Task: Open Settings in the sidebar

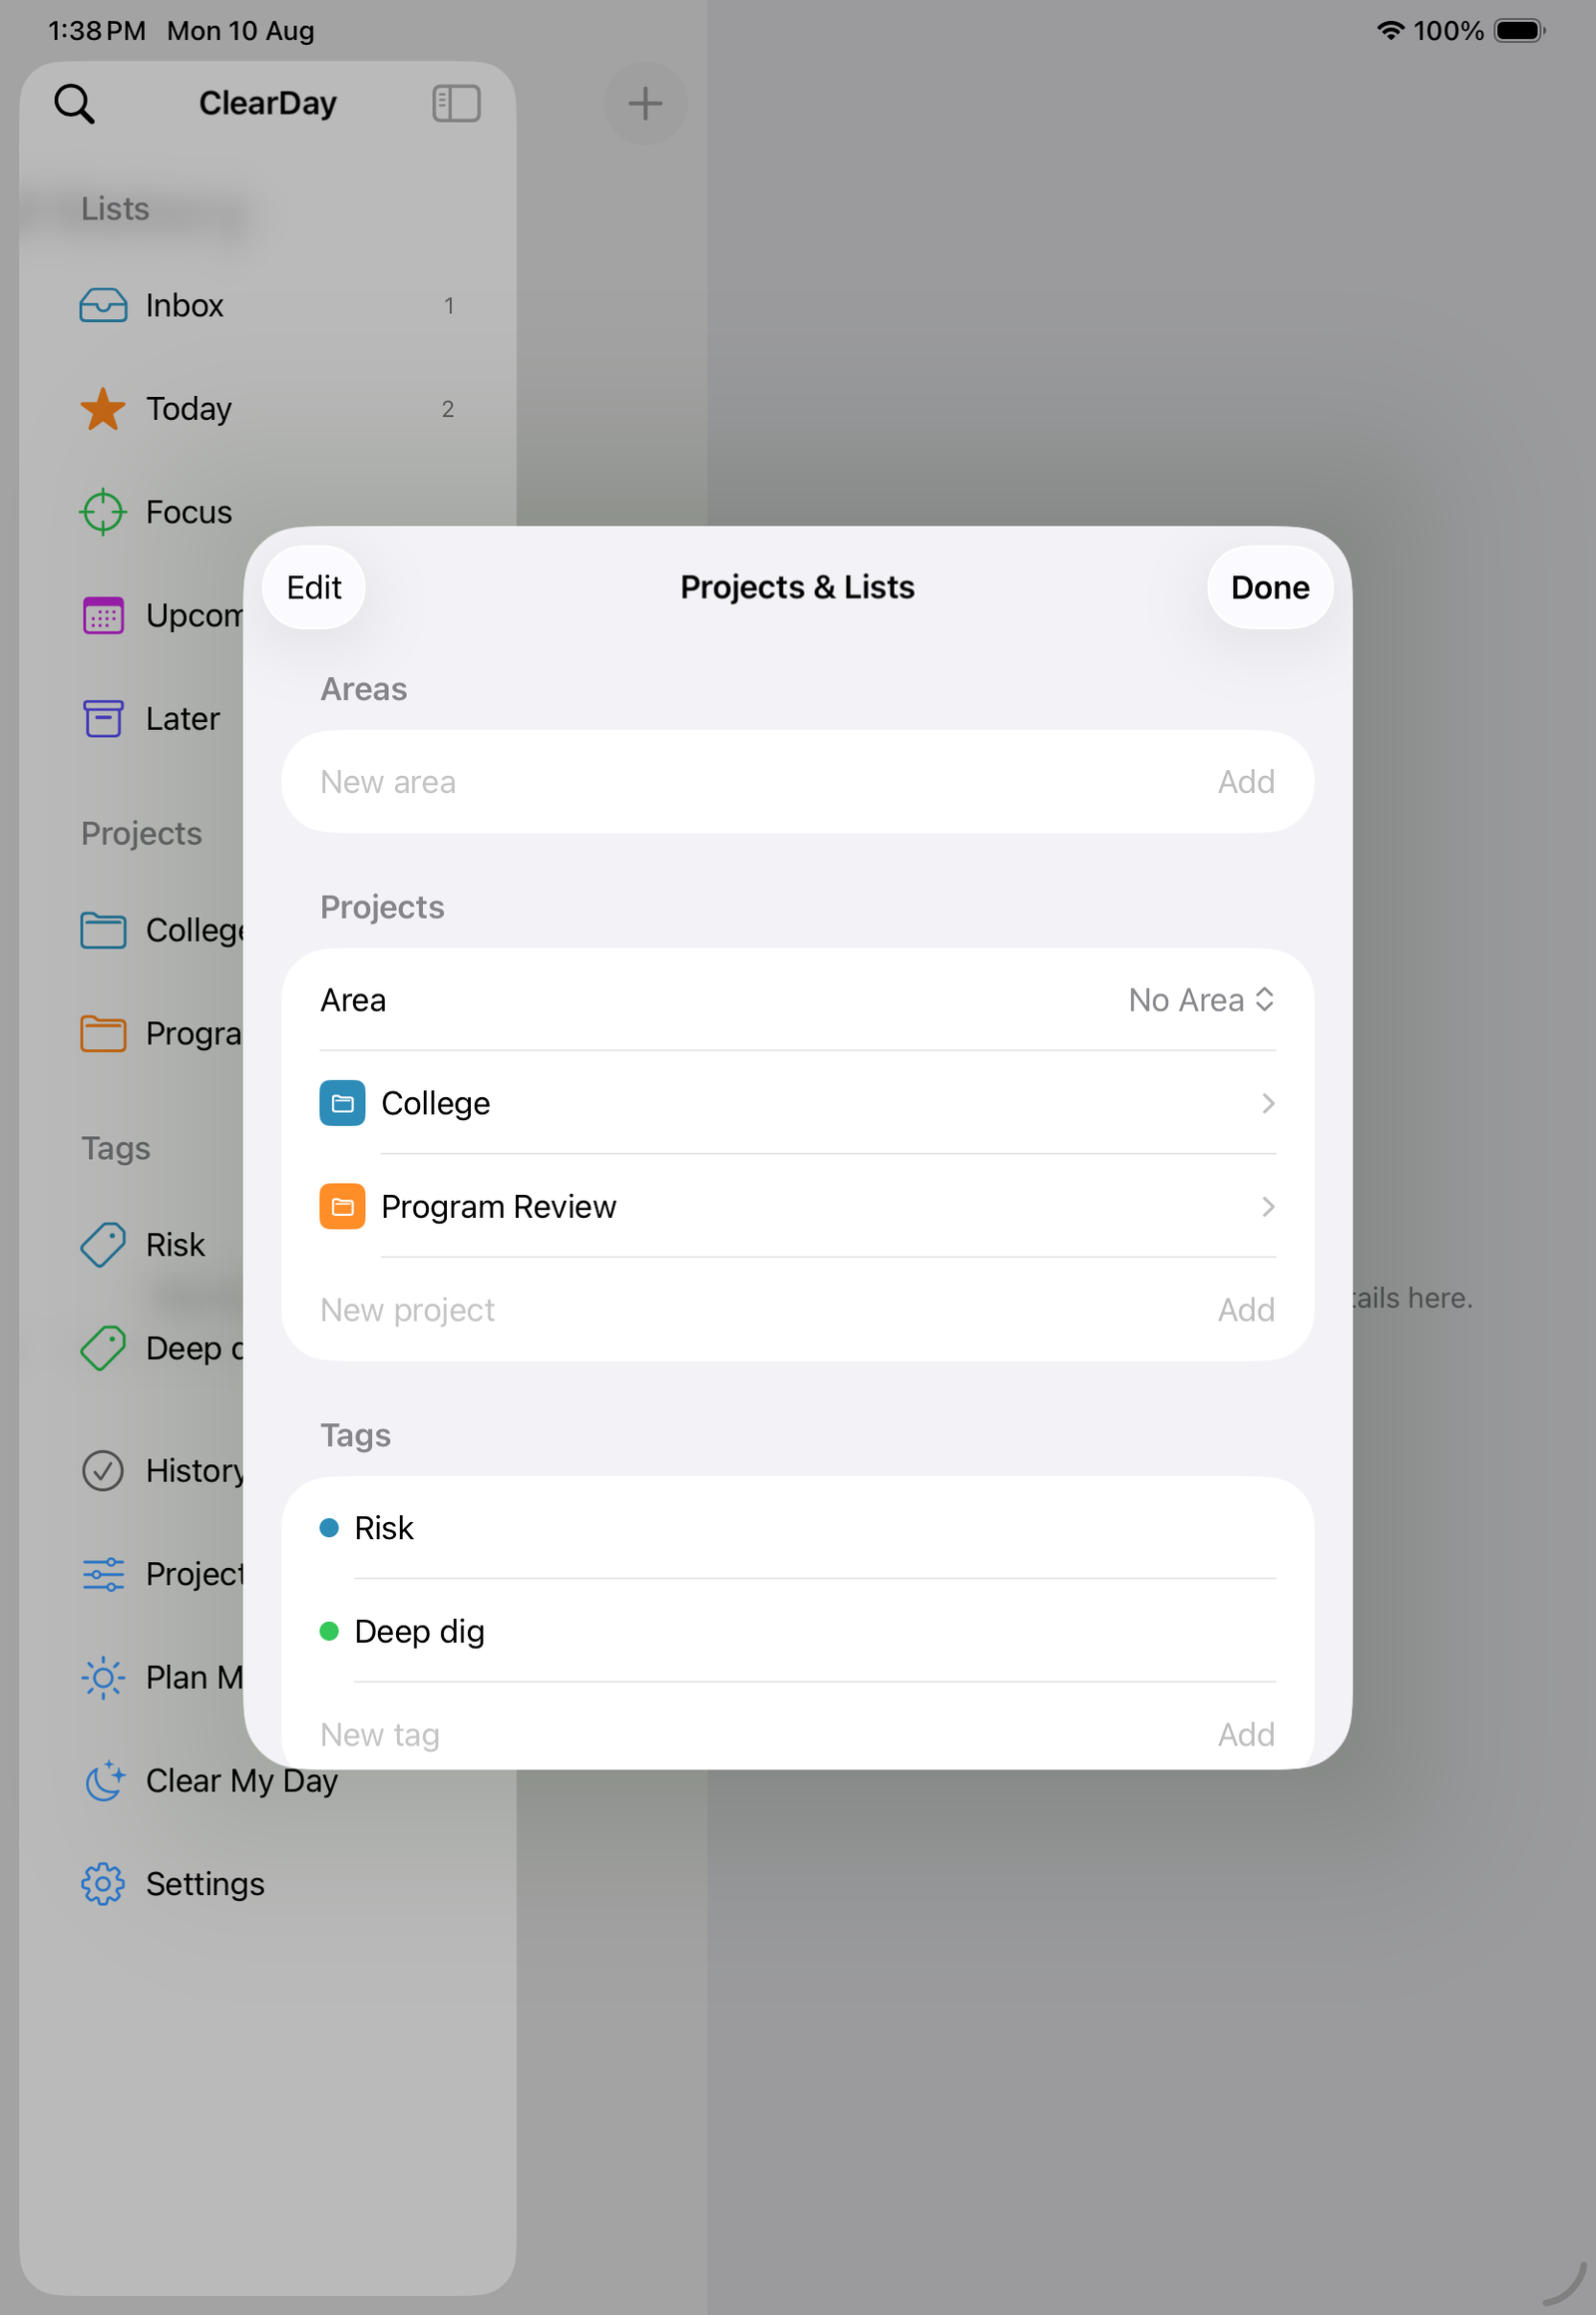Action: [268, 1884]
